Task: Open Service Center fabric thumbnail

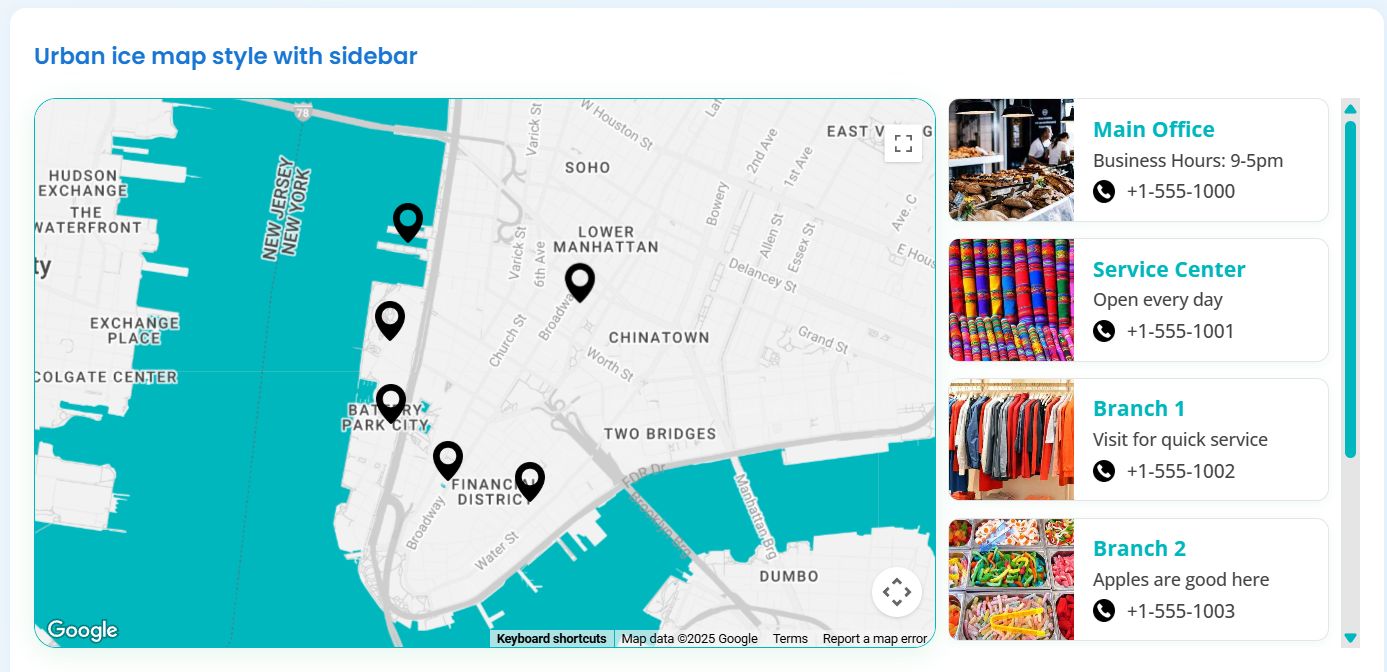Action: pyautogui.click(x=1011, y=300)
